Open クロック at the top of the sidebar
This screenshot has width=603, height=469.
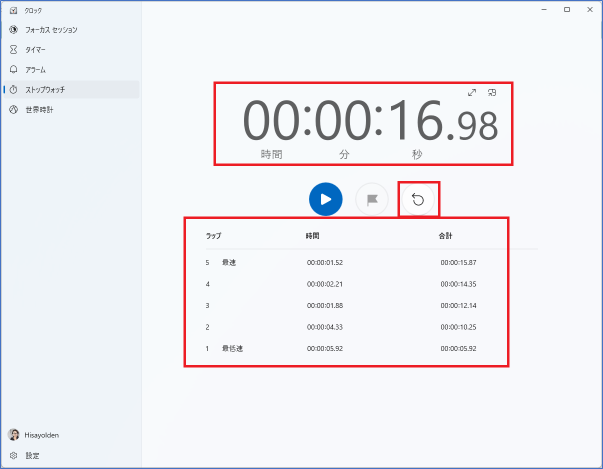(33, 9)
